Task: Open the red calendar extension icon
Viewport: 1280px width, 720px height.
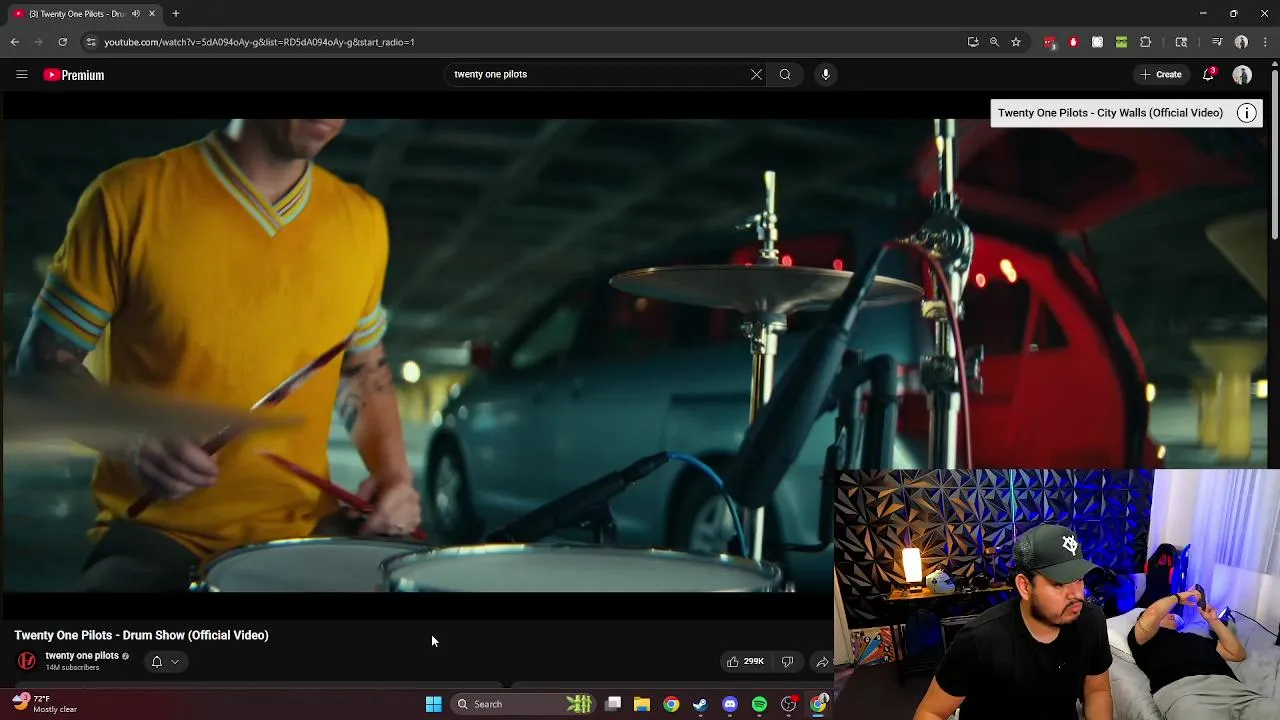Action: (x=1049, y=42)
